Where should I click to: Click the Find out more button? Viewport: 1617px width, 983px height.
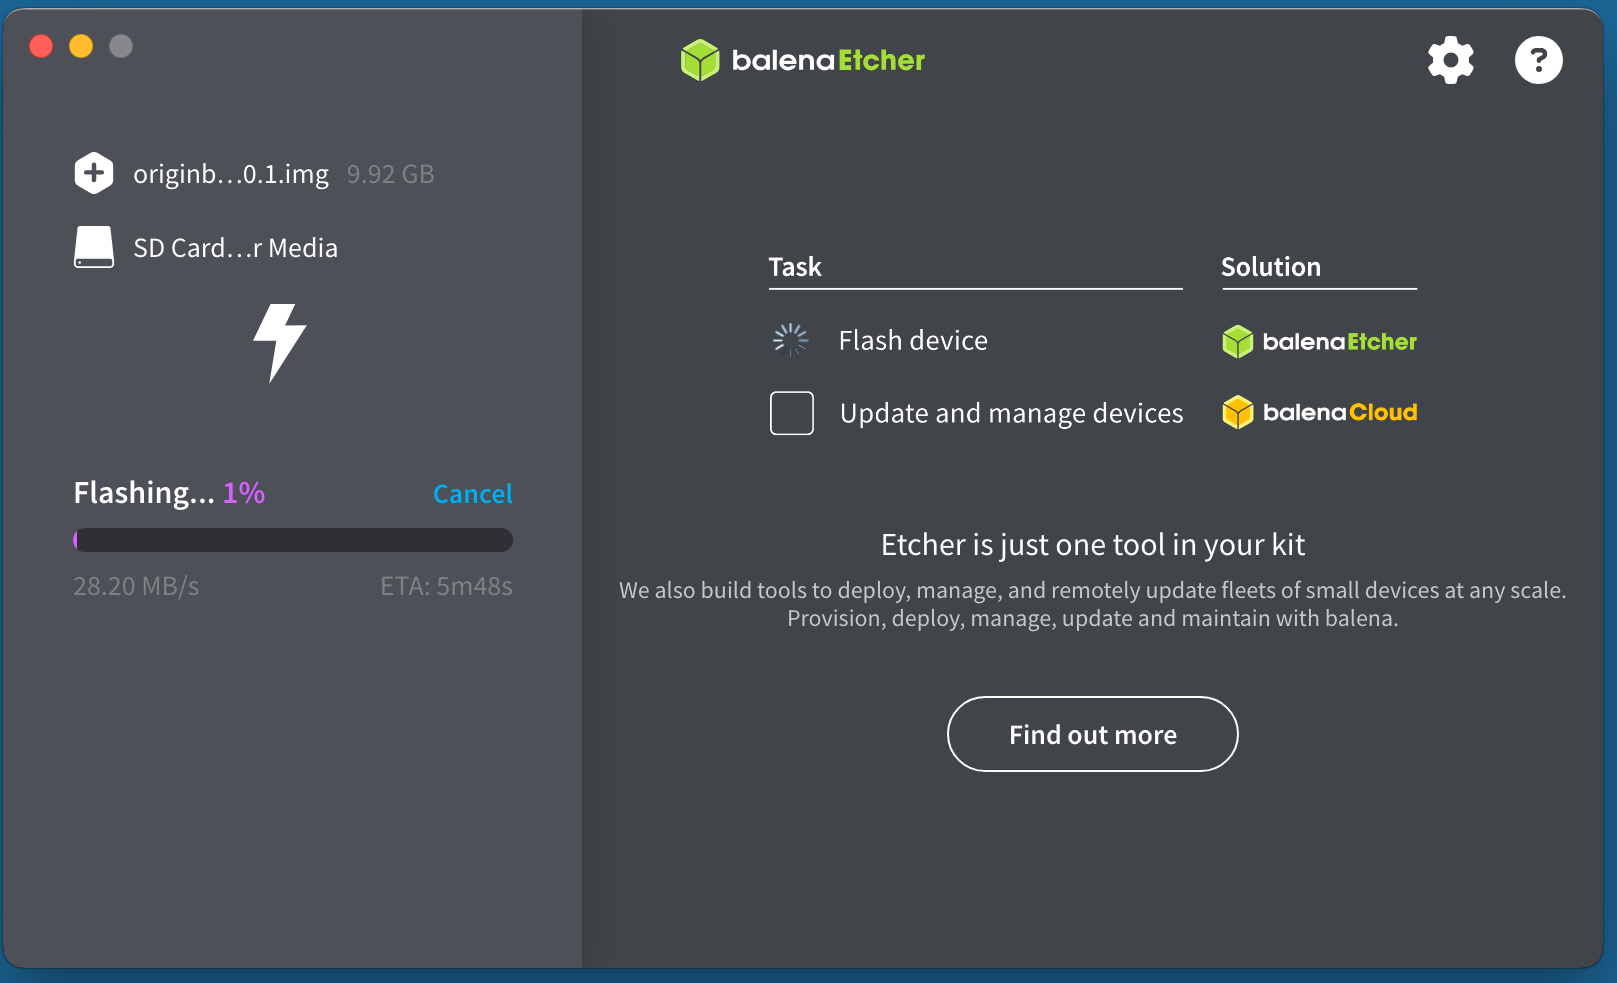tap(1092, 734)
